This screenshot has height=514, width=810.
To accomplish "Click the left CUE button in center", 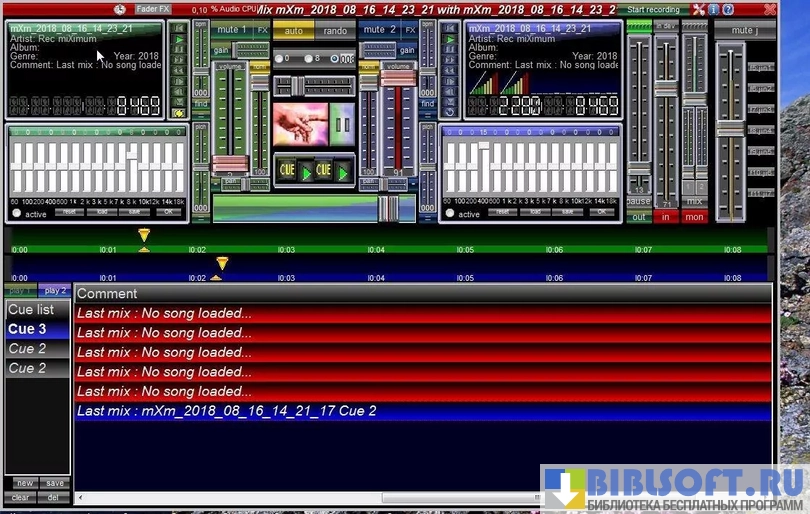I will (287, 171).
